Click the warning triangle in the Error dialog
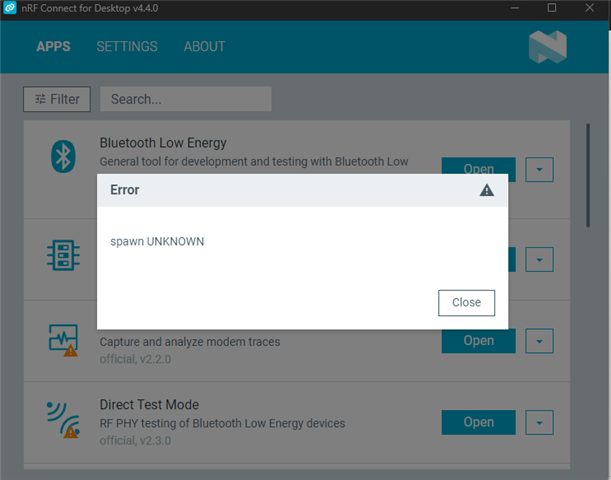This screenshot has height=480, width=611. (487, 190)
